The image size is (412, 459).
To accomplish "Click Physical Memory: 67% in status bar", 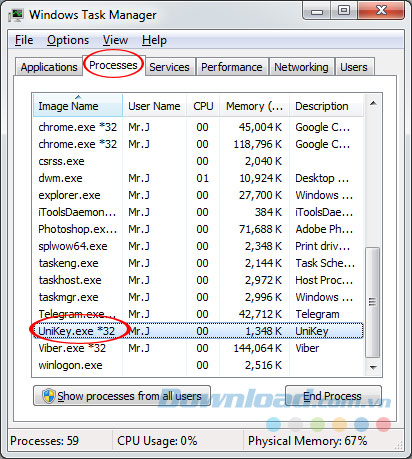I will [307, 441].
